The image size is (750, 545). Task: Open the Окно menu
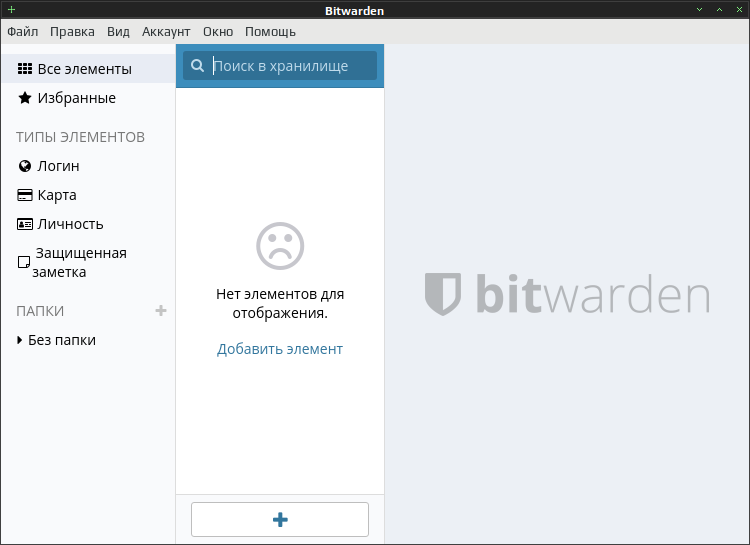click(x=218, y=32)
